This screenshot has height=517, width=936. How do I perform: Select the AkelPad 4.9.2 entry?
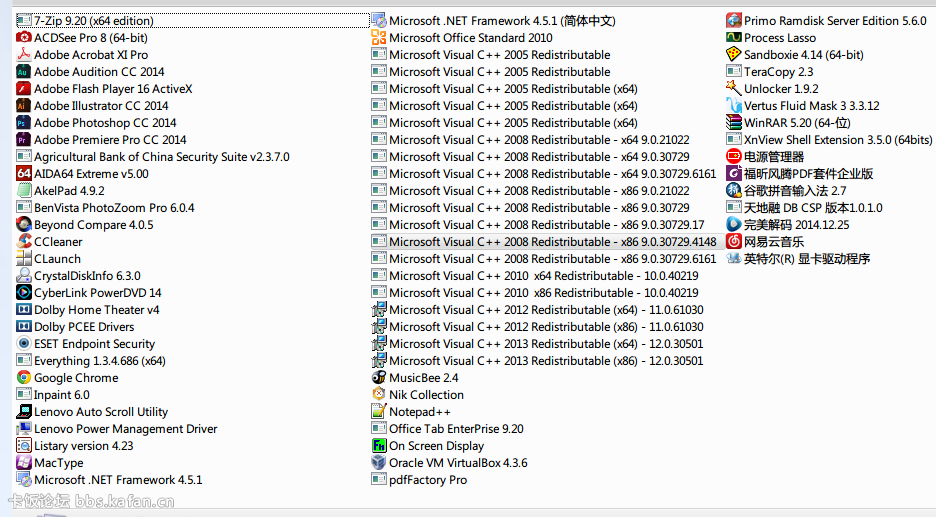pyautogui.click(x=61, y=191)
